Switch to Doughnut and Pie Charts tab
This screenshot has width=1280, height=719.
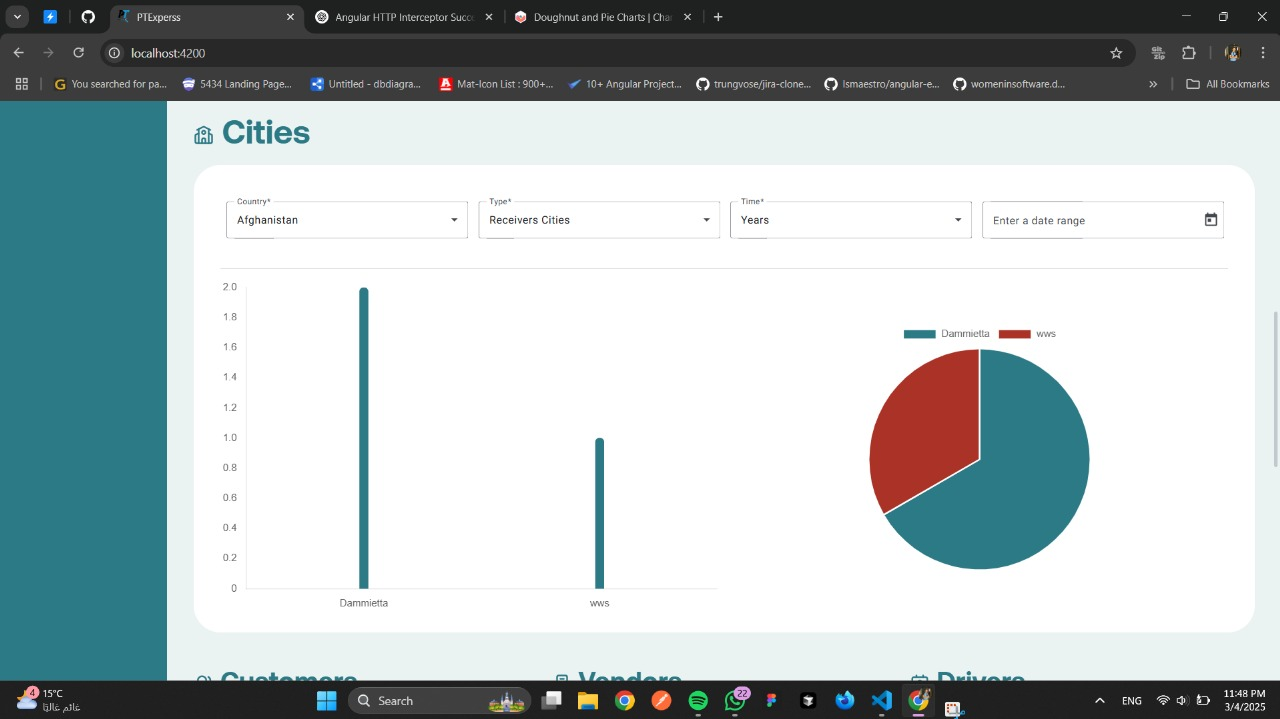pos(601,17)
